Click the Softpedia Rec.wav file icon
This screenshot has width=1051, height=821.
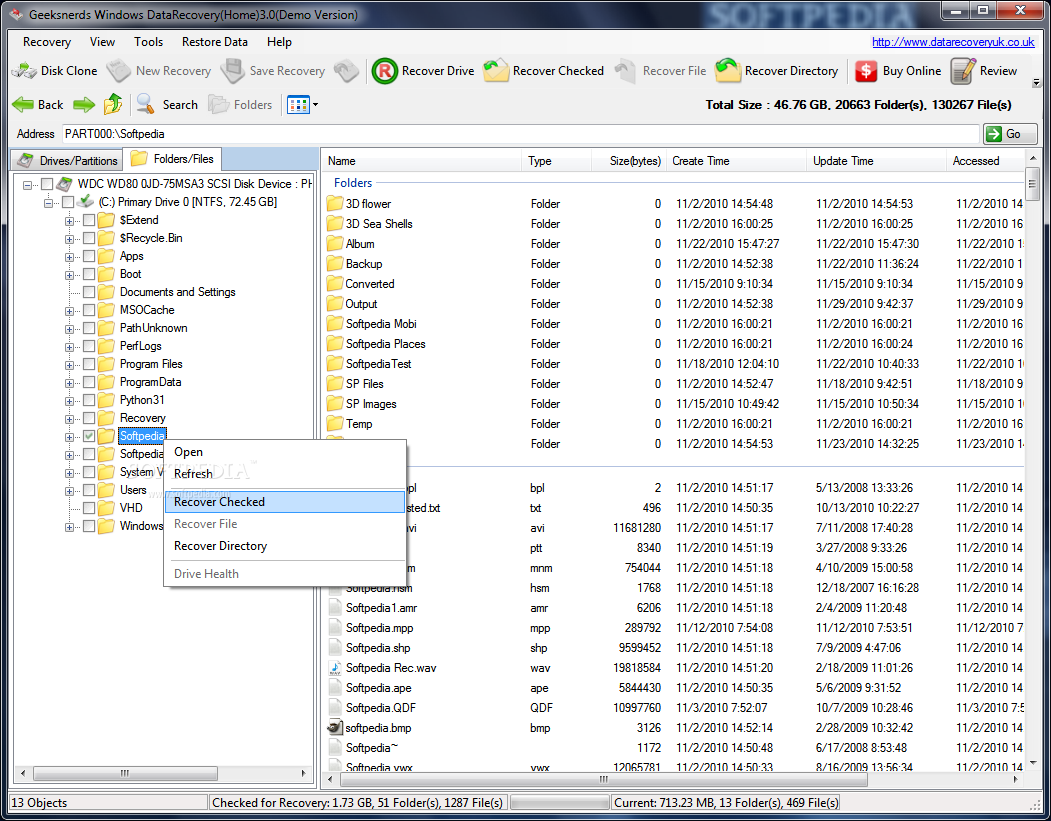coord(334,668)
